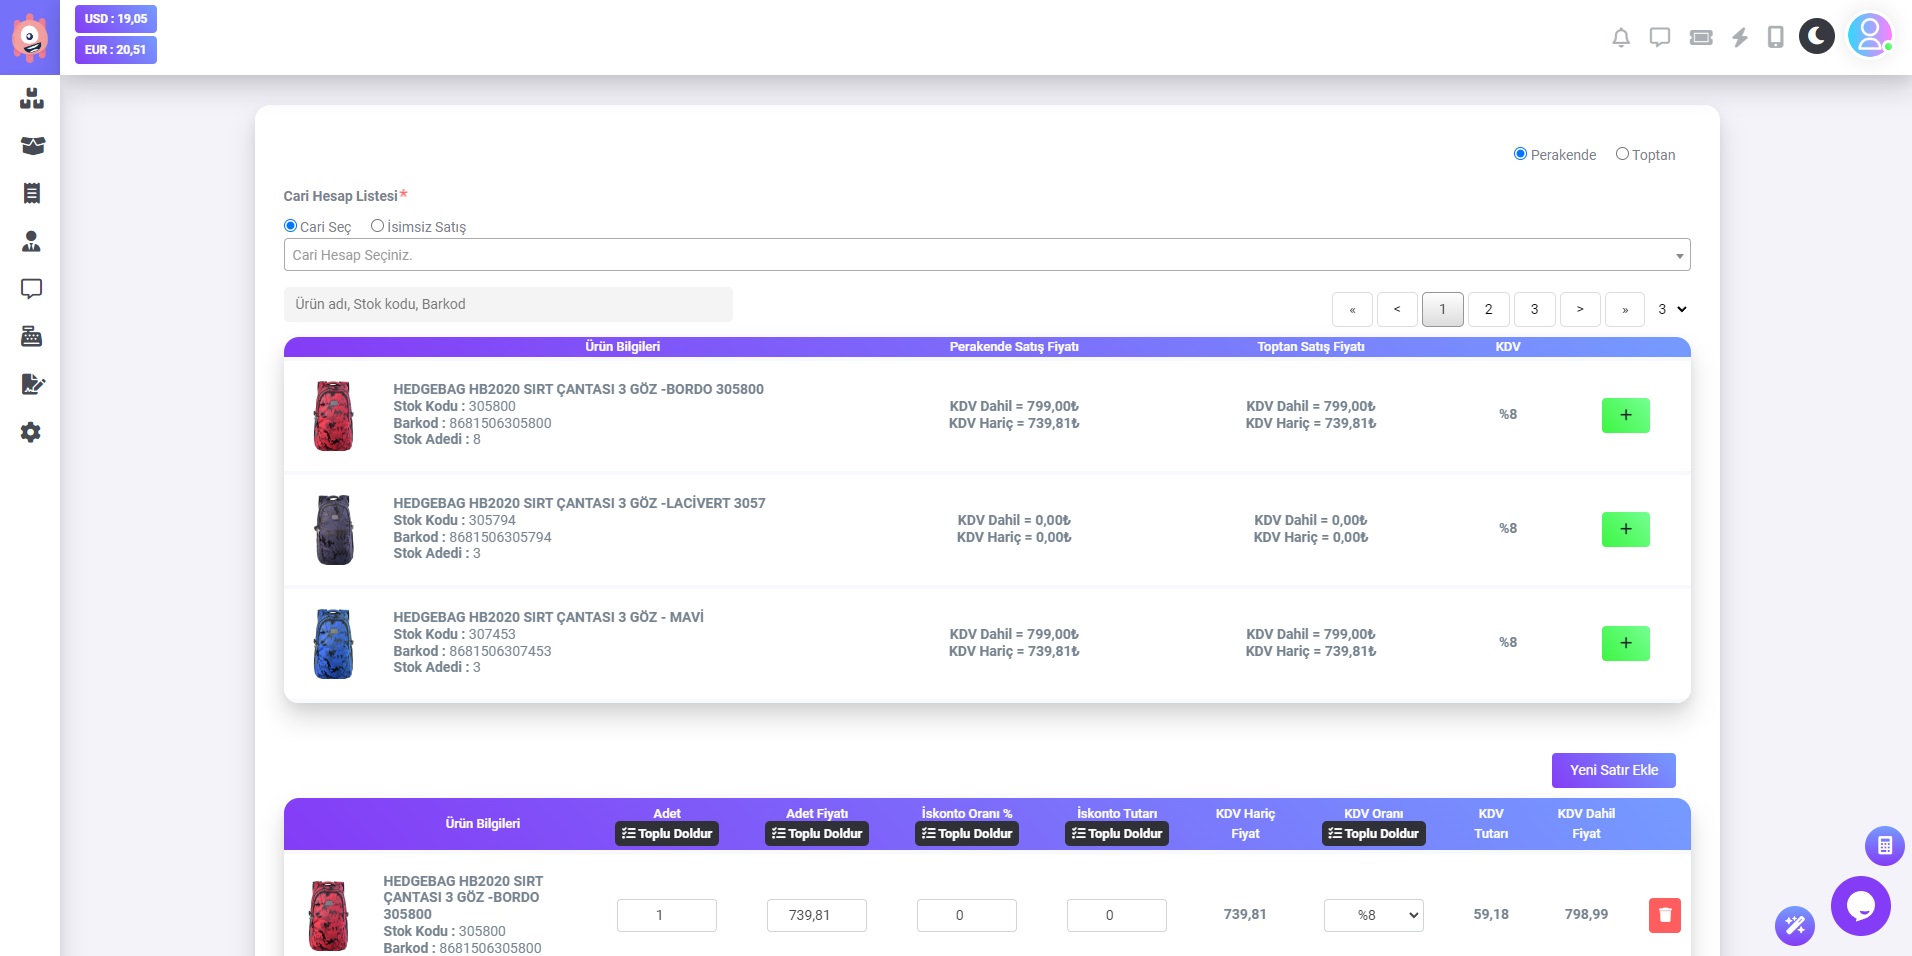Delete the BORDO backpack row

click(x=1664, y=915)
